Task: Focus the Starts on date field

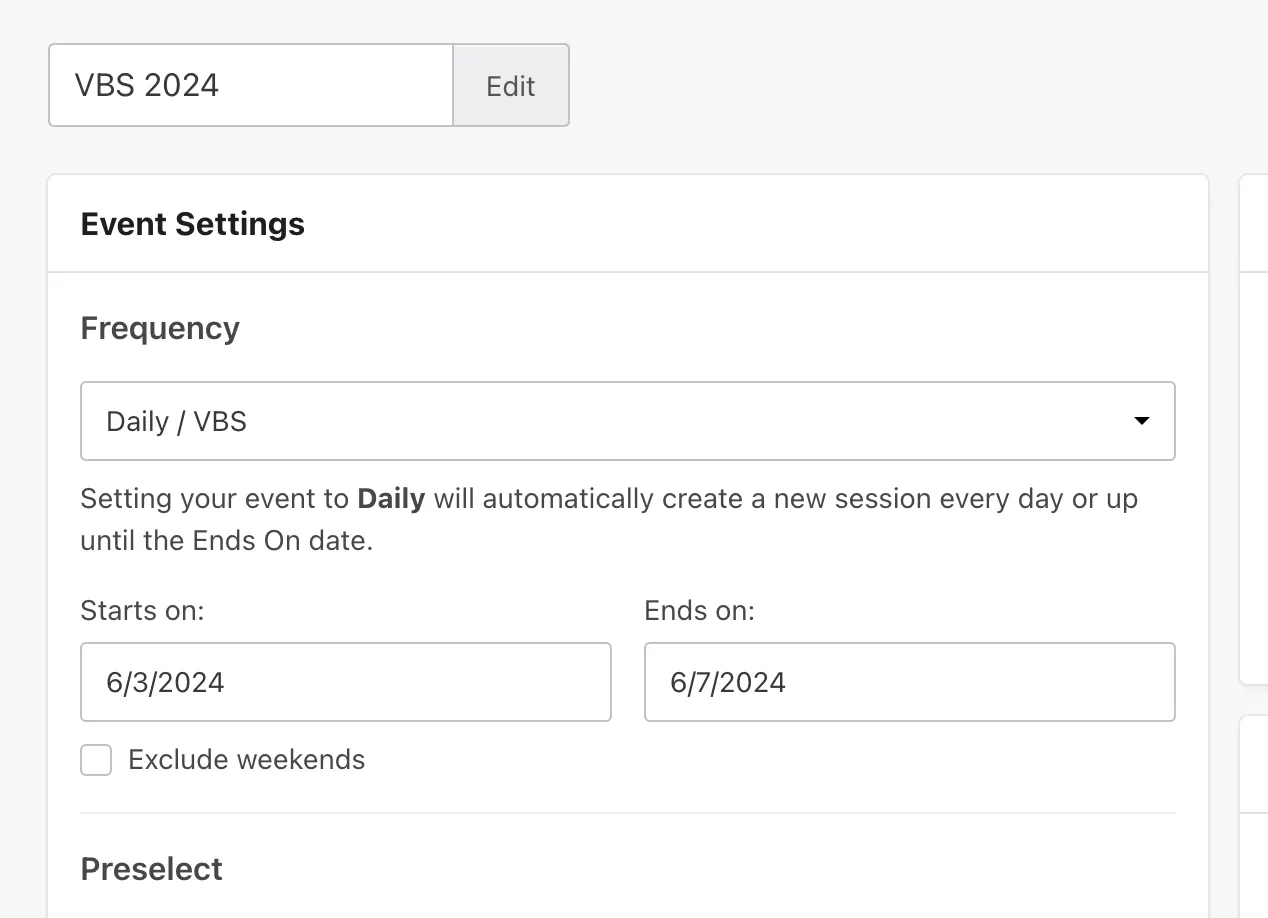Action: click(x=345, y=682)
